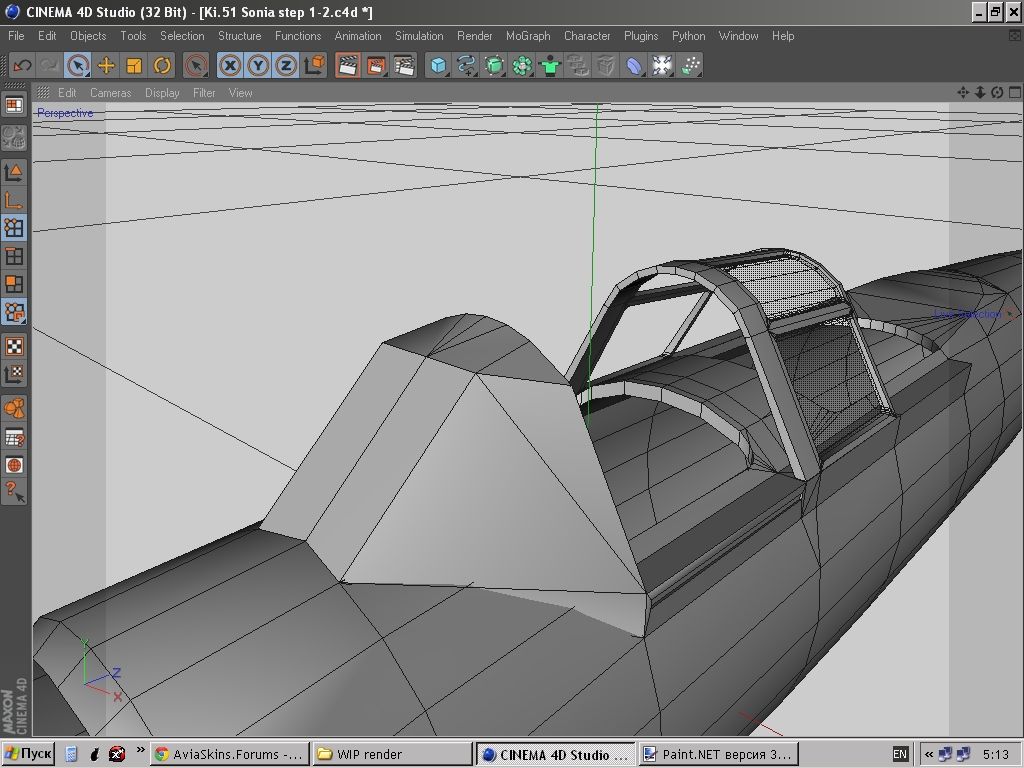Switch to Points mode in left sidebar

click(x=14, y=228)
